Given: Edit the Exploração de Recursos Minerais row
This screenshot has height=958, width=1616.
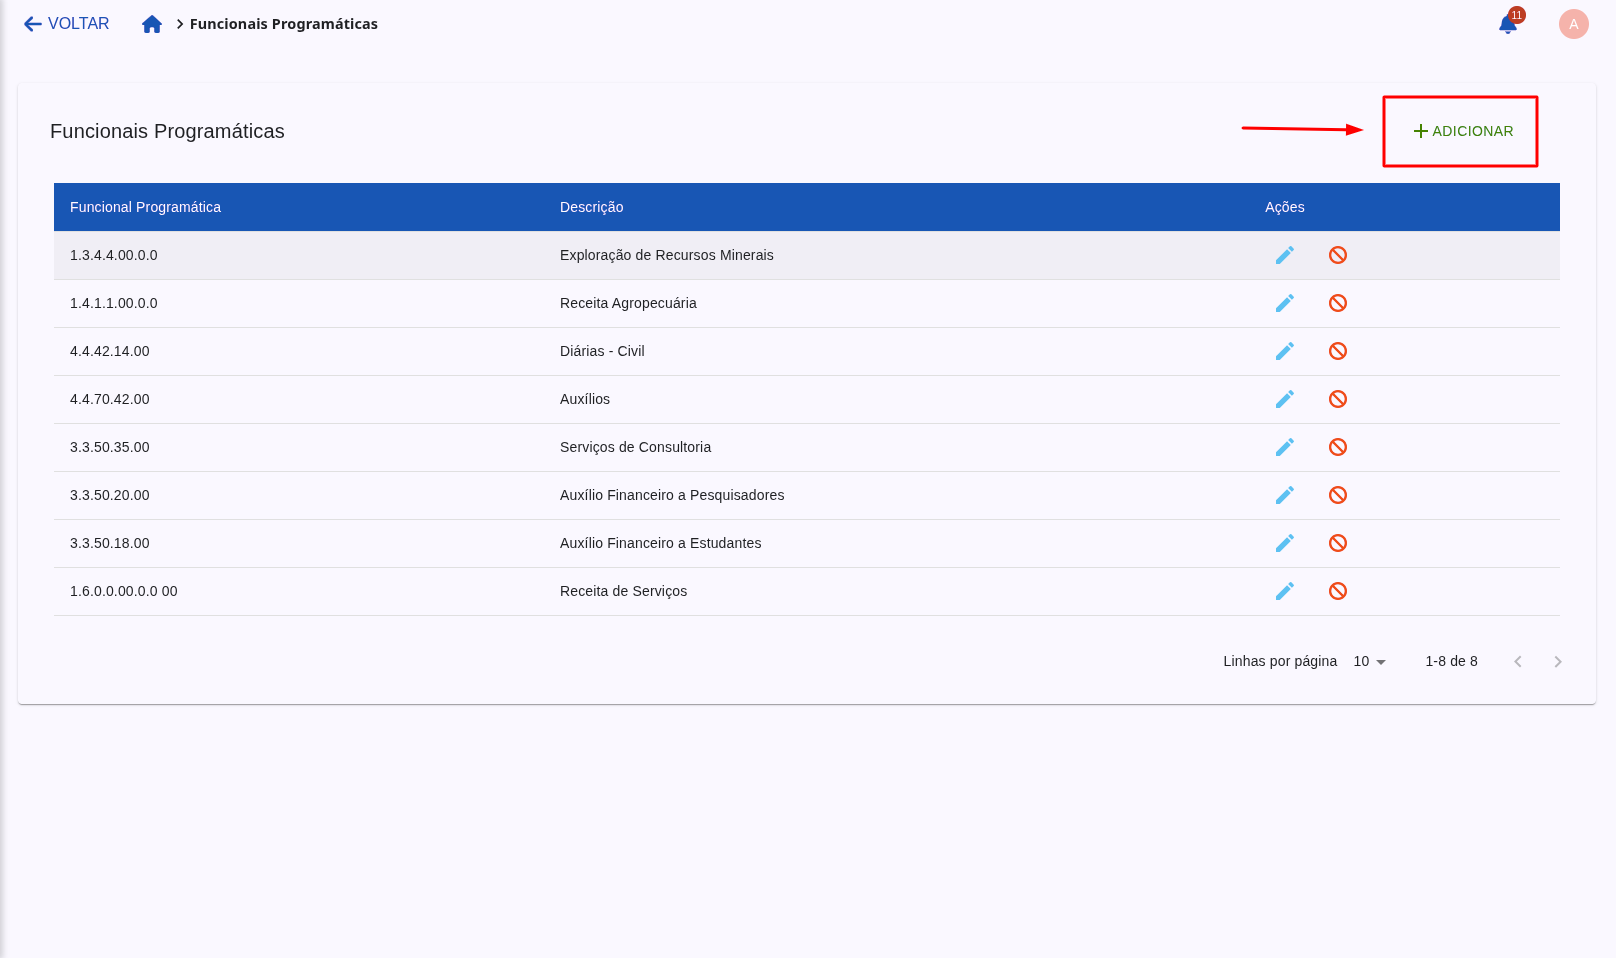Looking at the screenshot, I should click(x=1285, y=255).
